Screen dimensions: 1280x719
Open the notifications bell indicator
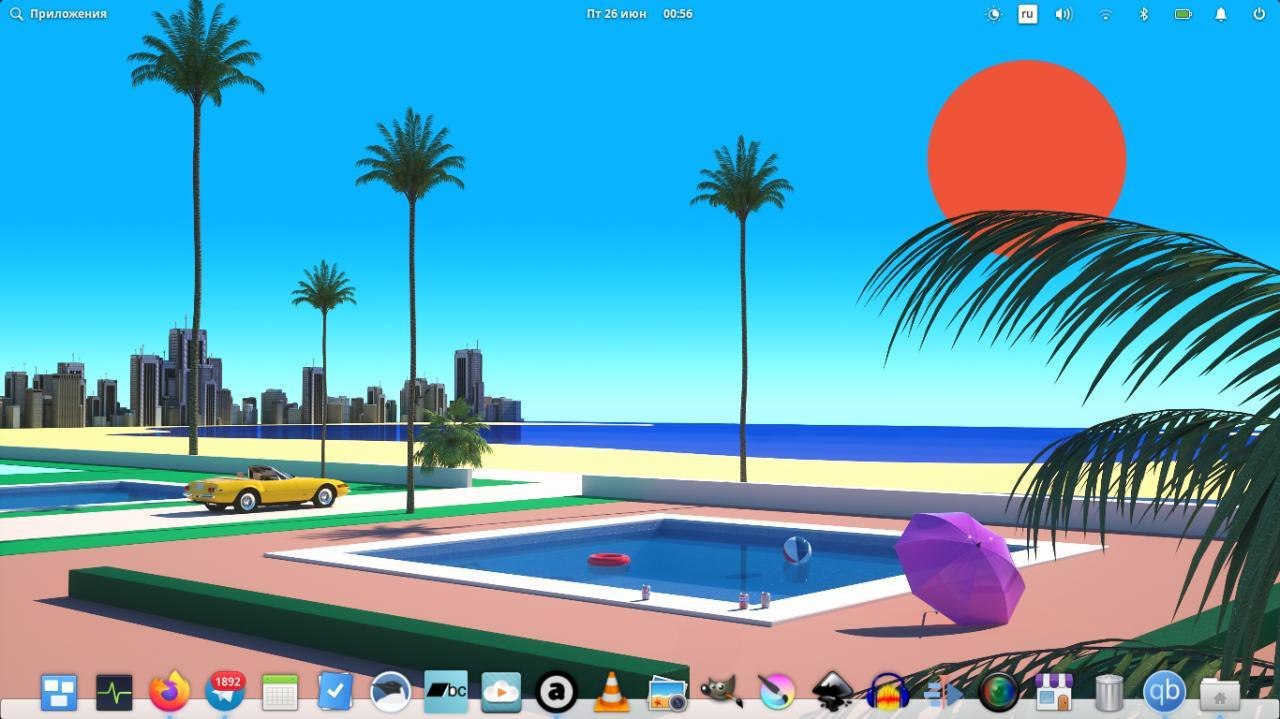[x=1220, y=14]
